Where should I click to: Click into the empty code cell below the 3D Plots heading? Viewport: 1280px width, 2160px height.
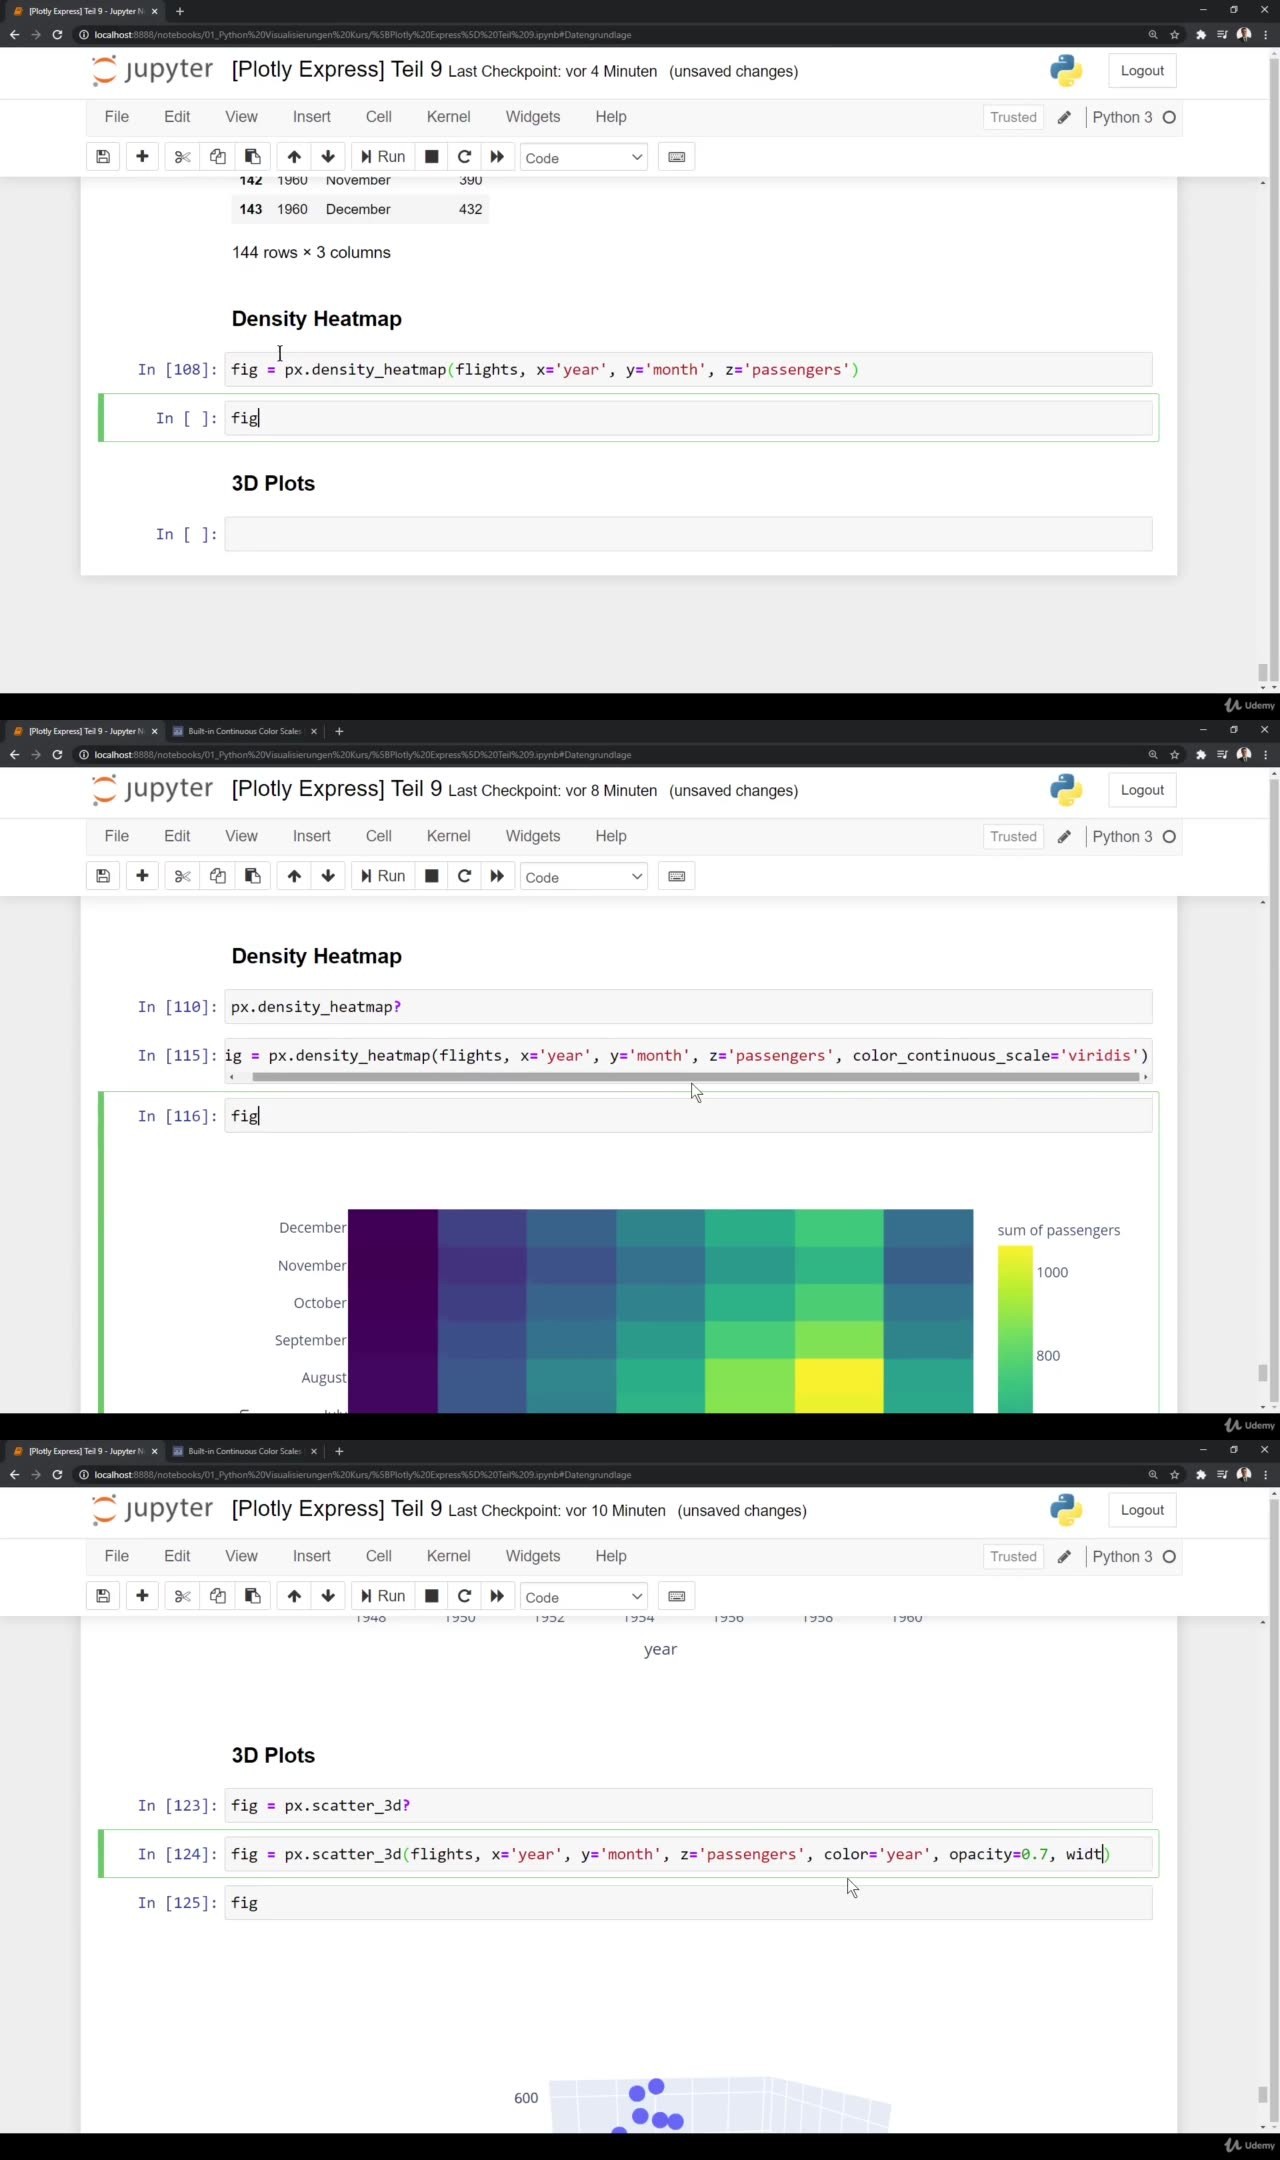pyautogui.click(x=688, y=534)
